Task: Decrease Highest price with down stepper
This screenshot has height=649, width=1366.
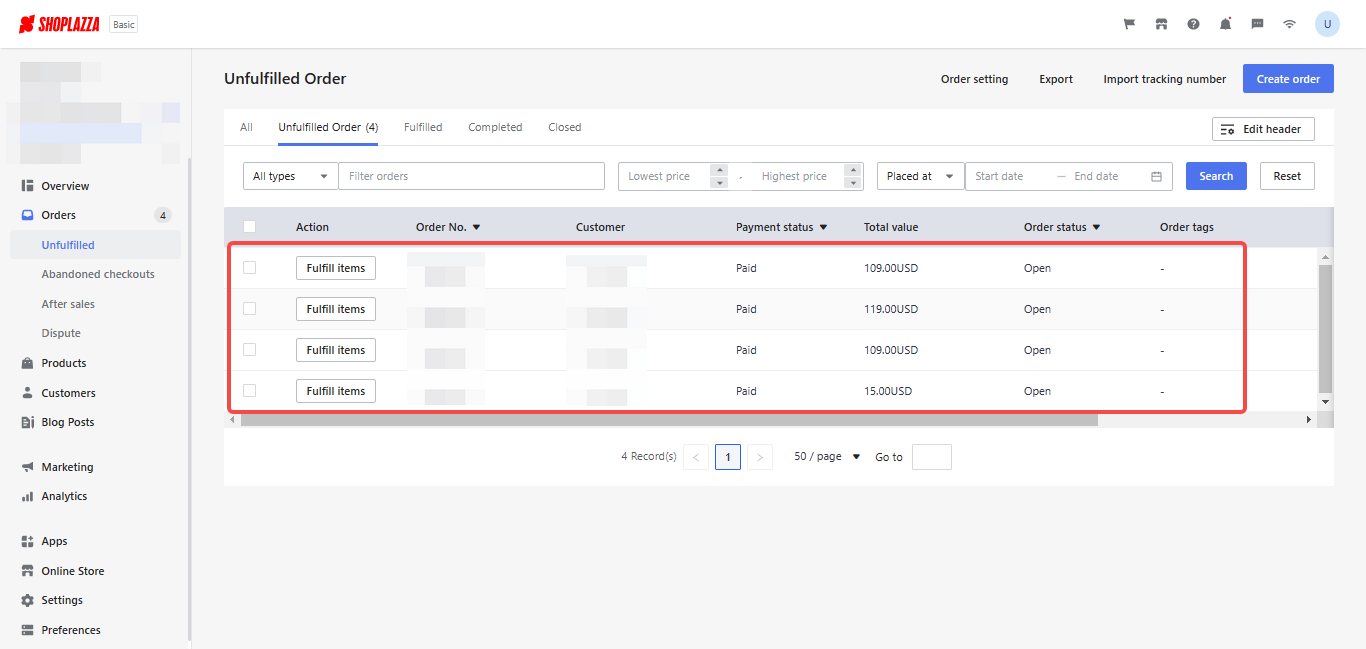Action: [x=853, y=183]
